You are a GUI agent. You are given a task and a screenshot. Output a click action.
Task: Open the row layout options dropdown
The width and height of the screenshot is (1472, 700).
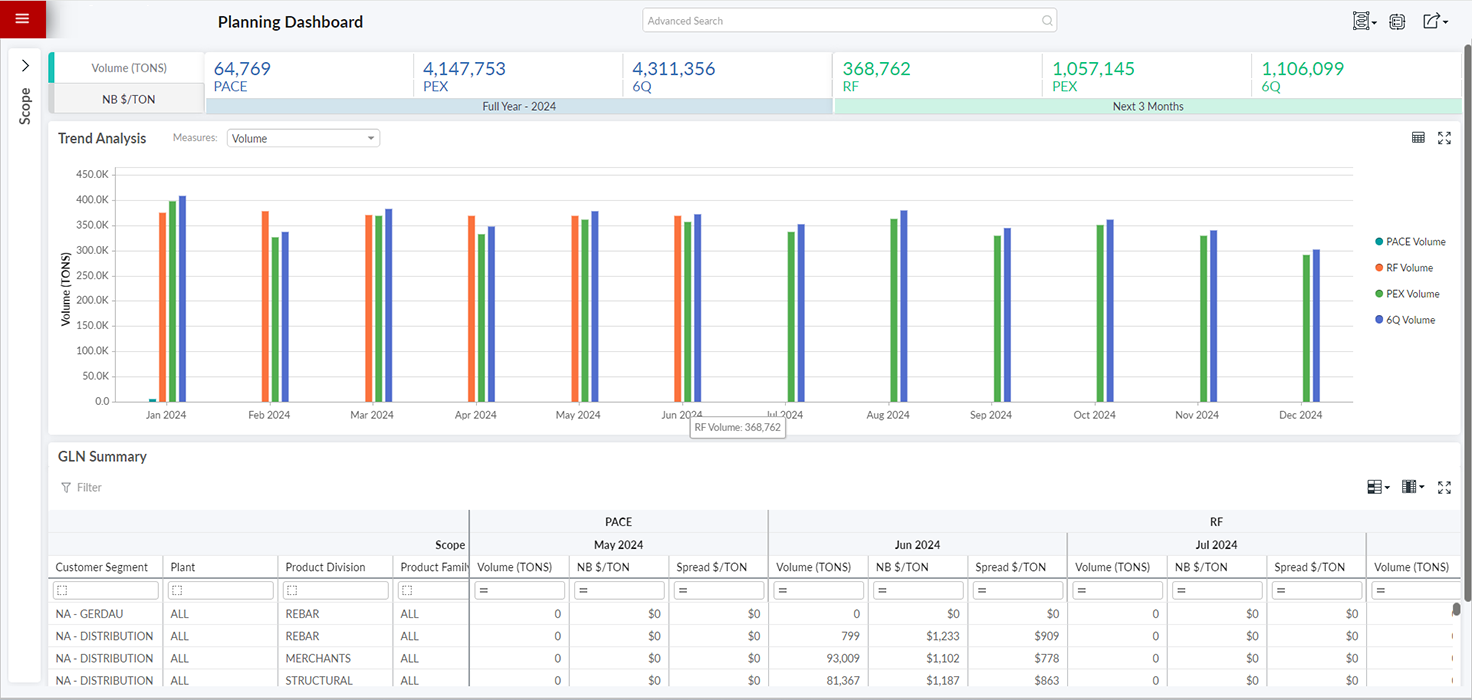[x=1378, y=487]
